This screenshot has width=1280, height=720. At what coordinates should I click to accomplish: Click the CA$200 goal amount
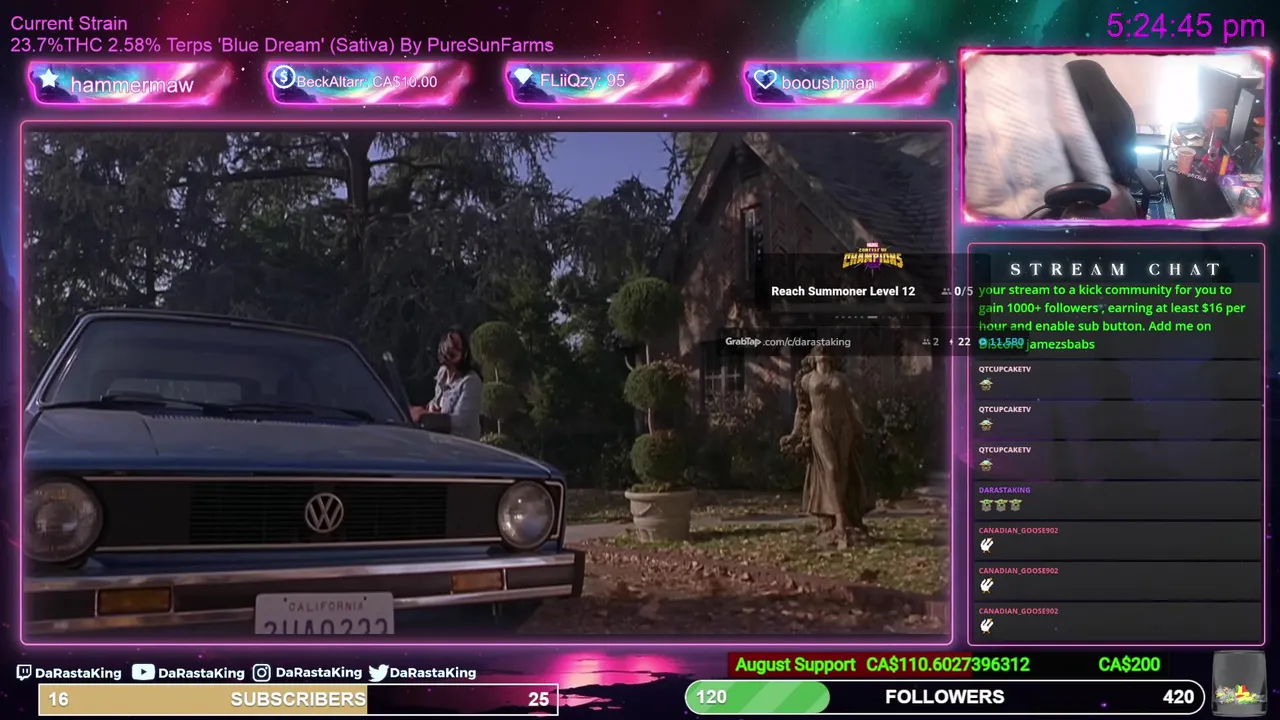click(1129, 664)
